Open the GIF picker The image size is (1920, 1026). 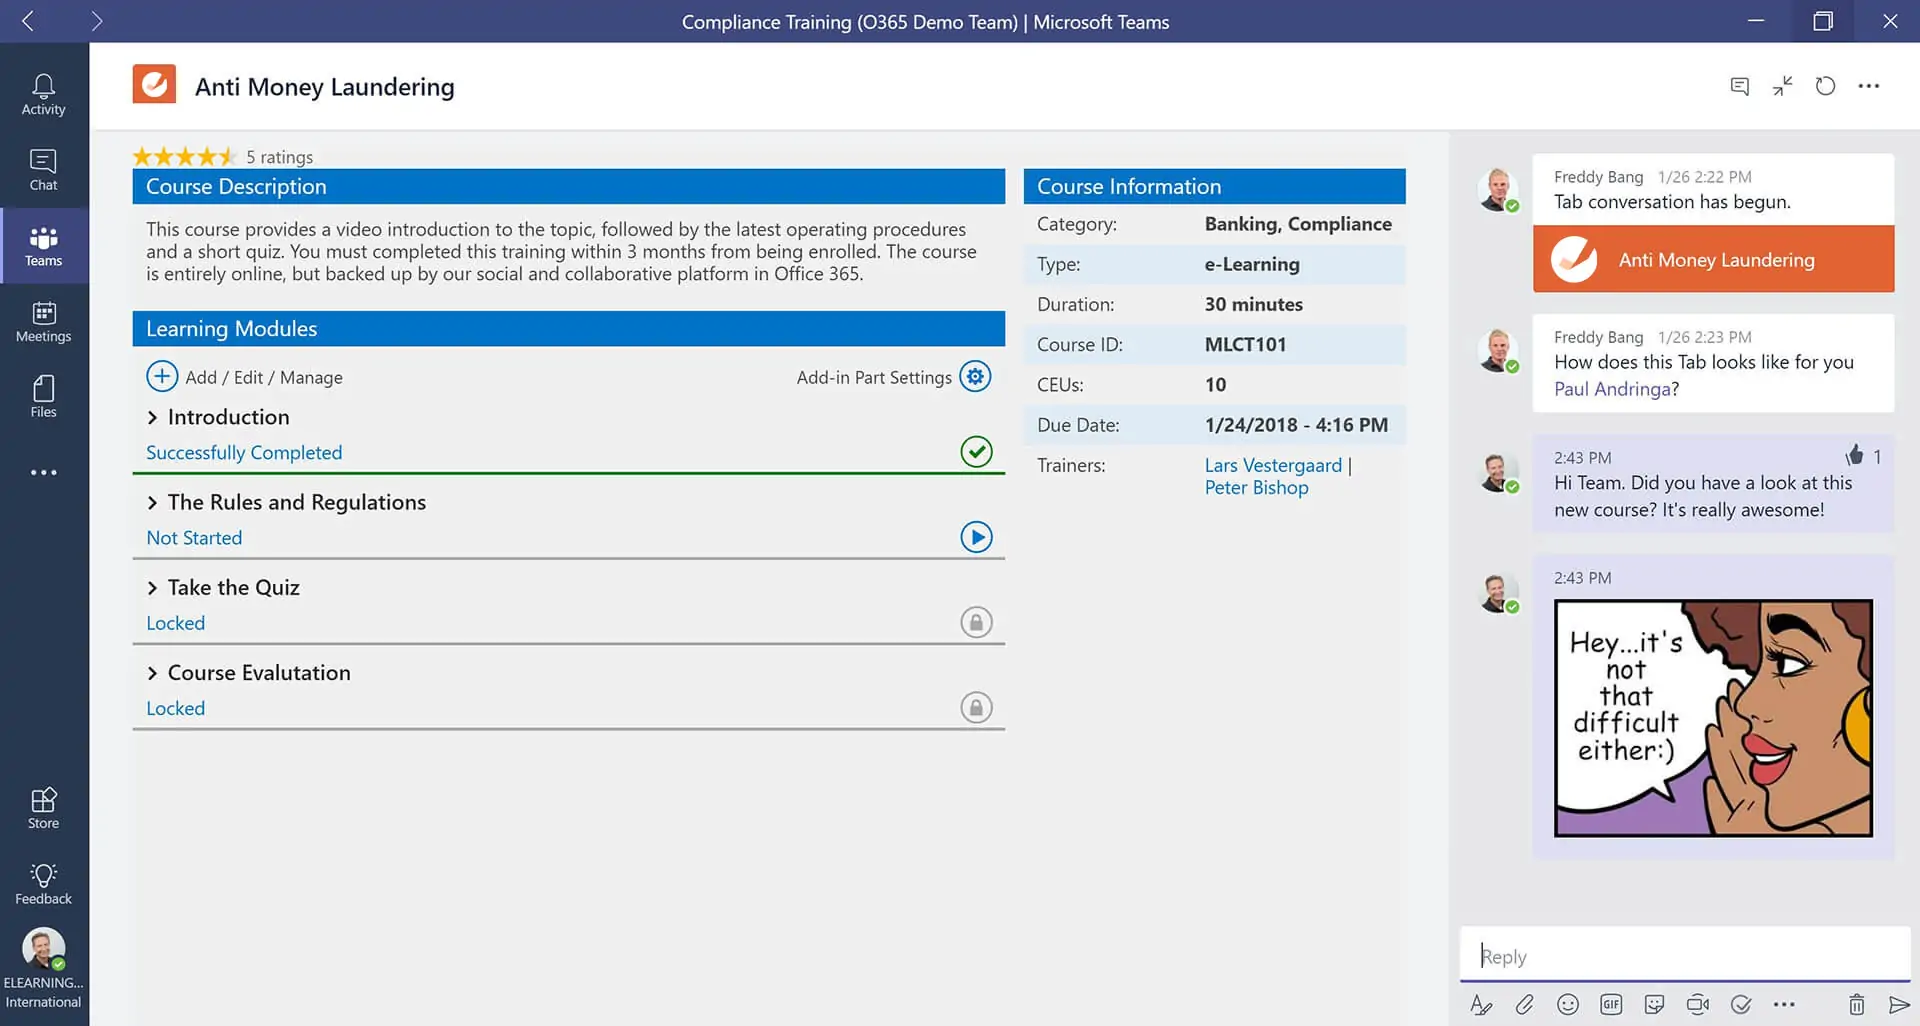click(1610, 1004)
